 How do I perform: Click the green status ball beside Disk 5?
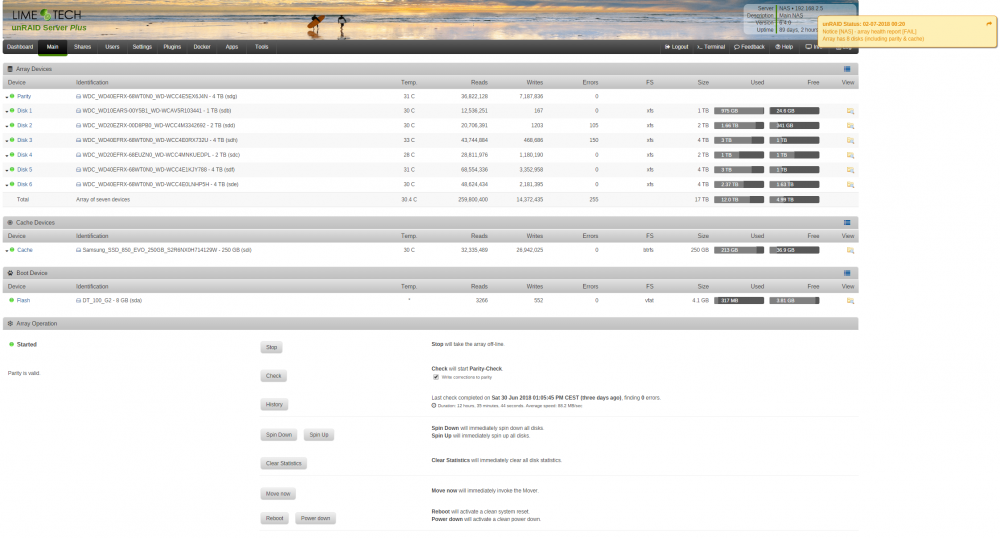tap(12, 170)
